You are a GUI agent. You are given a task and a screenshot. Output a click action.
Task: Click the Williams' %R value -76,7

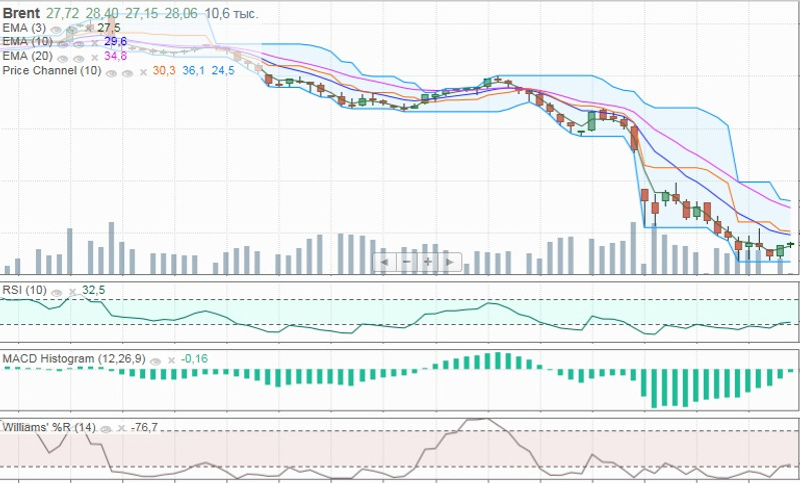pyautogui.click(x=144, y=427)
